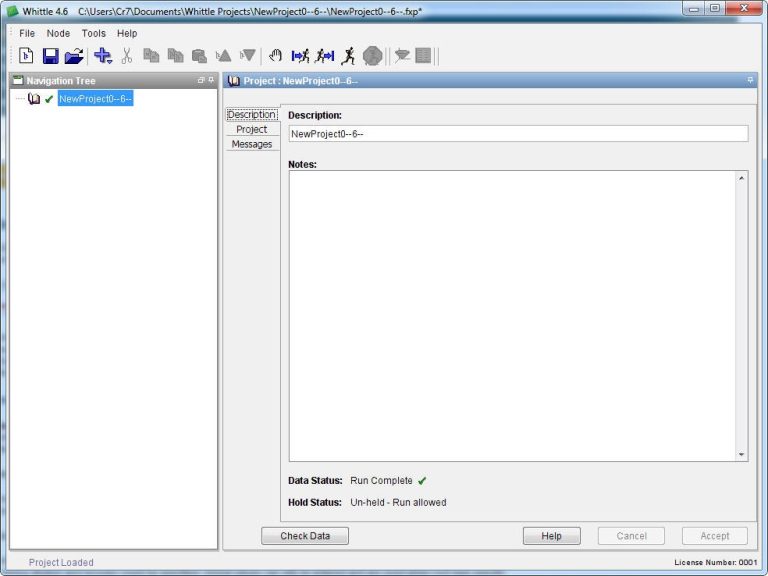This screenshot has width=768, height=576.
Task: Open the File menu
Action: 27,33
